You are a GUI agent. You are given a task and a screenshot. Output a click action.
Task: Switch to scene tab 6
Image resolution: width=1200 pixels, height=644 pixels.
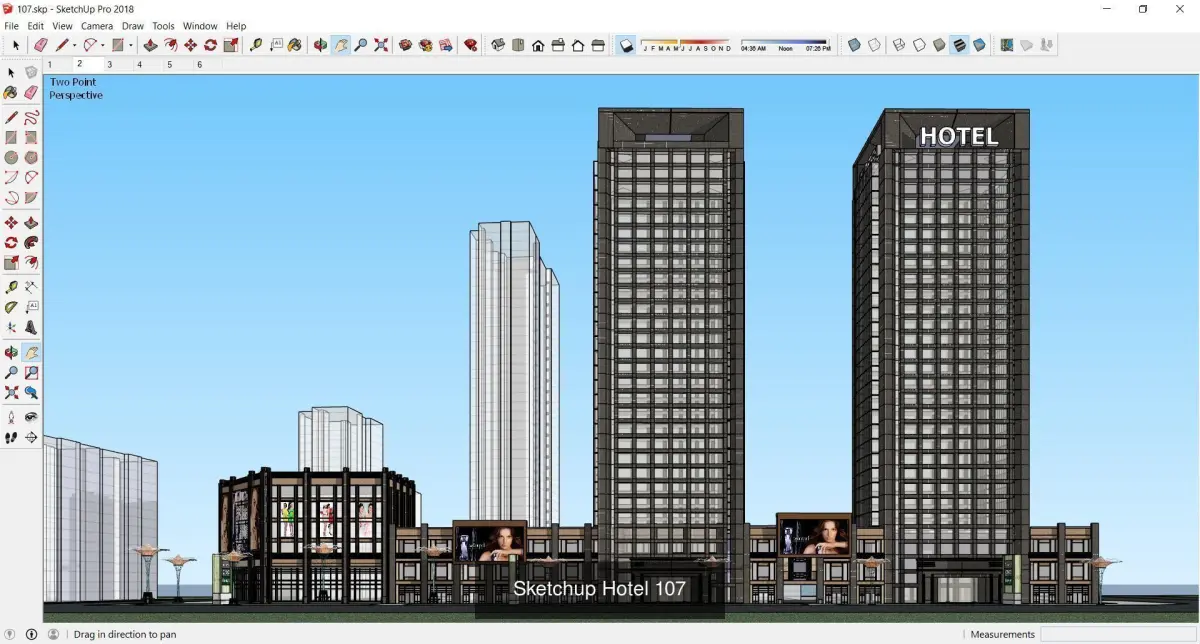pos(199,64)
